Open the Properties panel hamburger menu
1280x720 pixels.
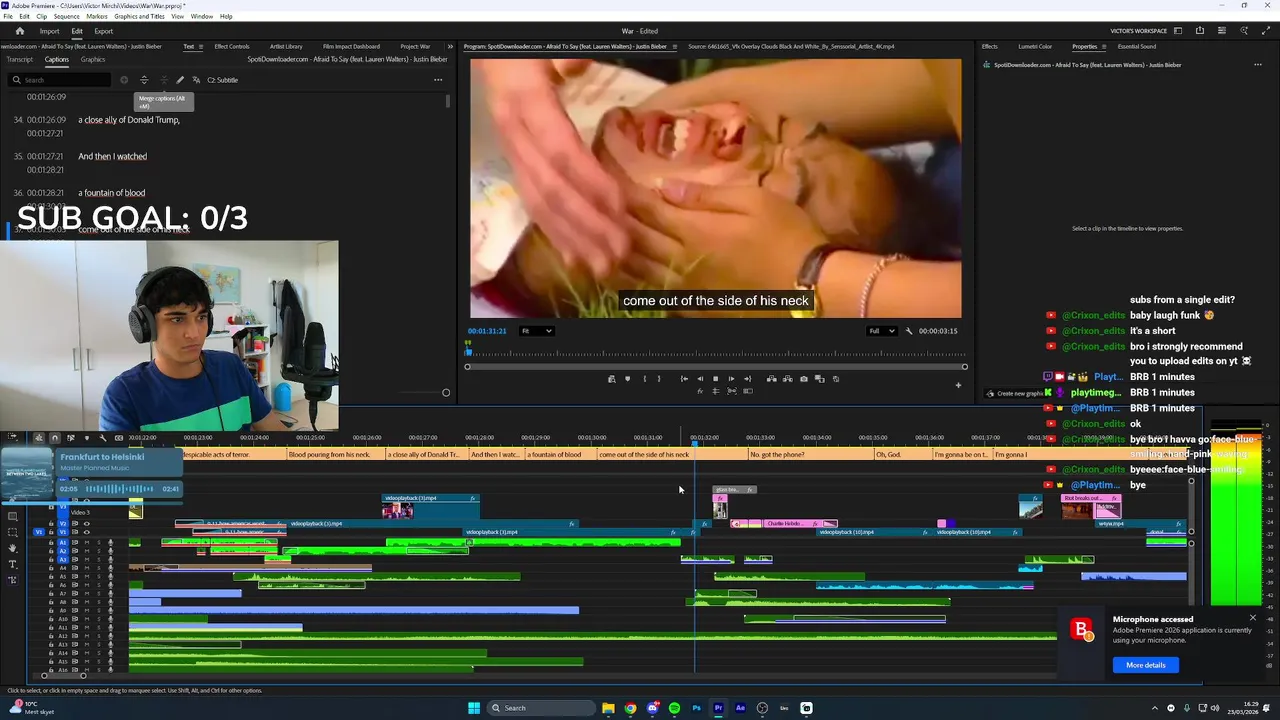click(1103, 46)
